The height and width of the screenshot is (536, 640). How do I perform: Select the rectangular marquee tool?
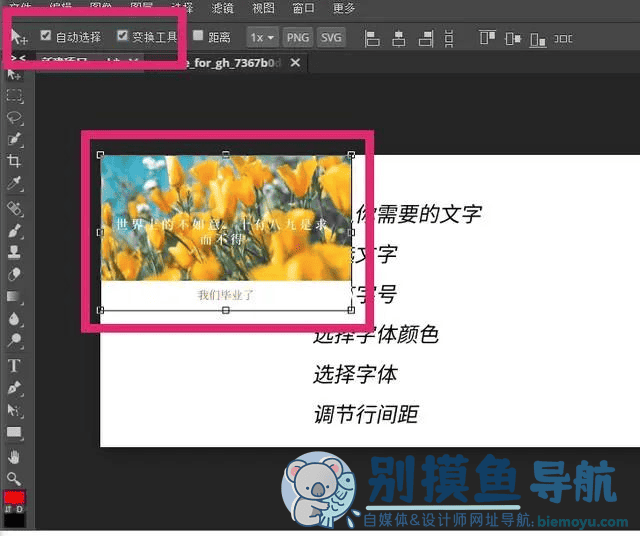[x=15, y=96]
